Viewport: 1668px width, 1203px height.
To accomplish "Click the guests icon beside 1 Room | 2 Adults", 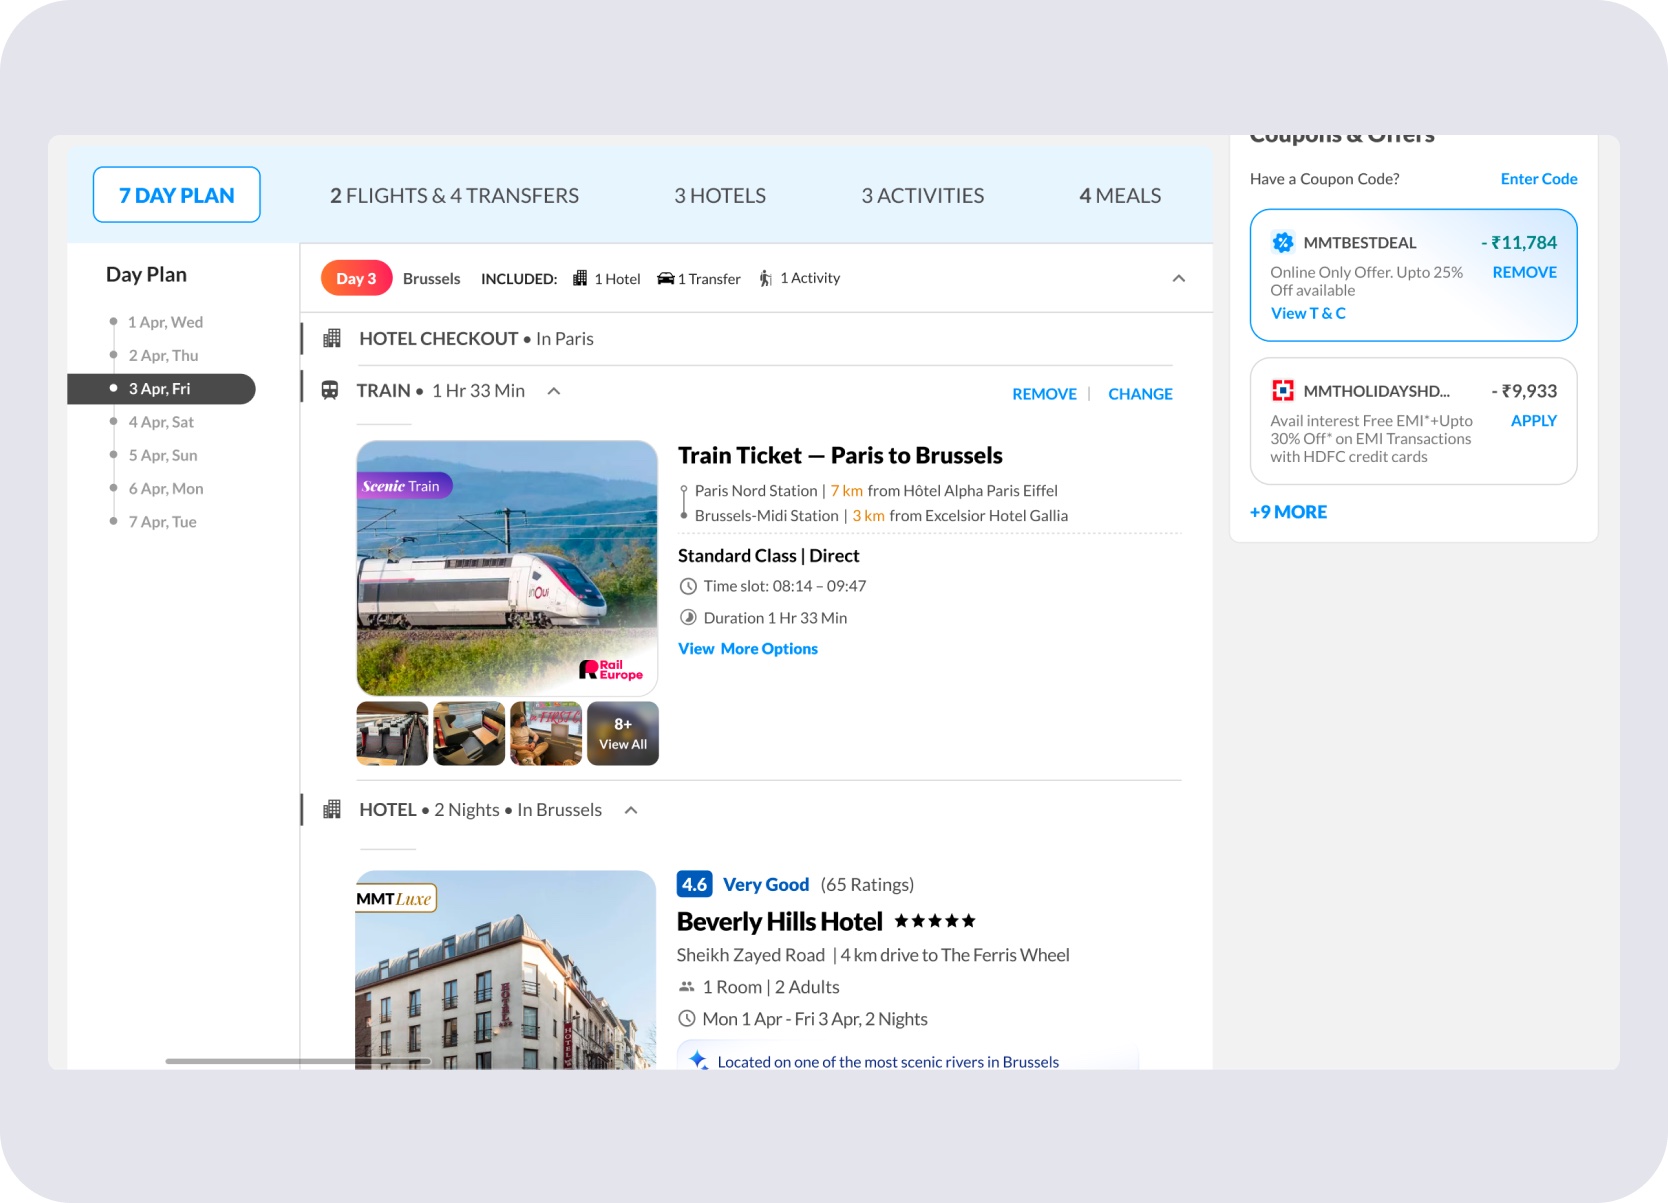I will (687, 987).
